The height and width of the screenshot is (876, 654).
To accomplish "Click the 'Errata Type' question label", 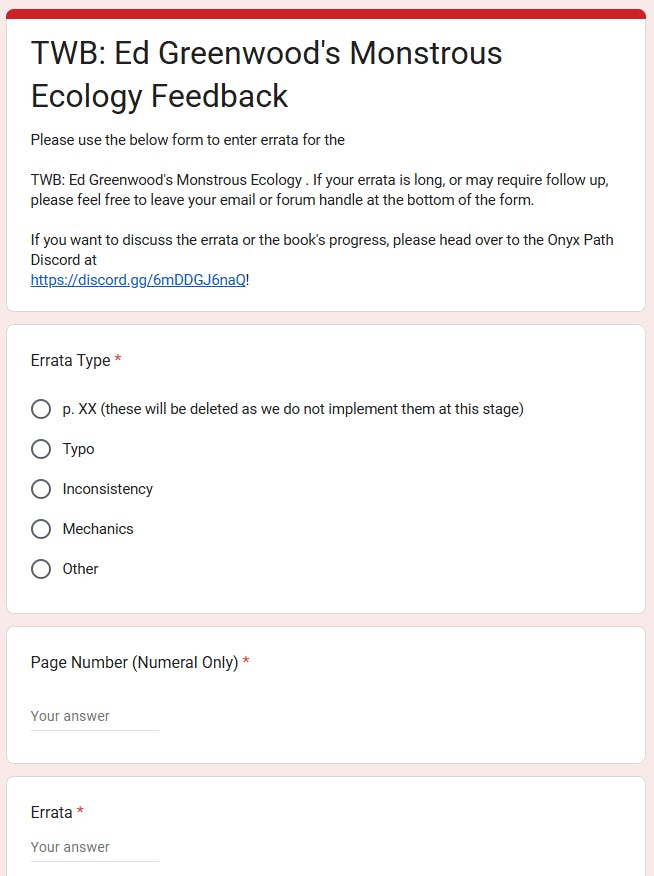I will [x=70, y=360].
